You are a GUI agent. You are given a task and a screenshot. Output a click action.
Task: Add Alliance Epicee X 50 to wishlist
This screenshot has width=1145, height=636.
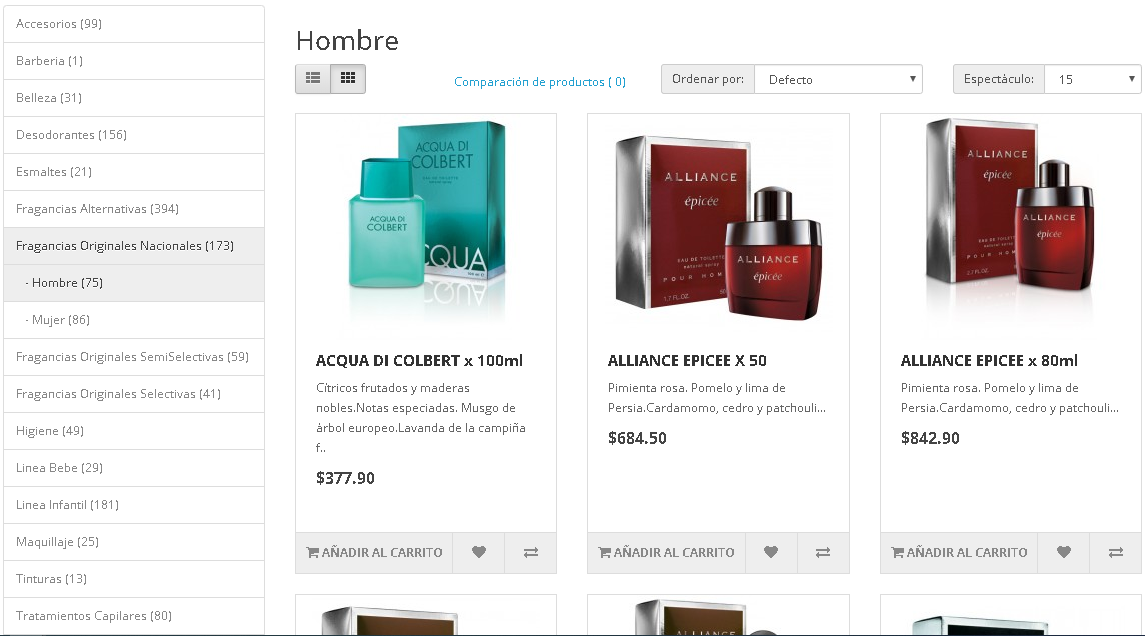771,553
